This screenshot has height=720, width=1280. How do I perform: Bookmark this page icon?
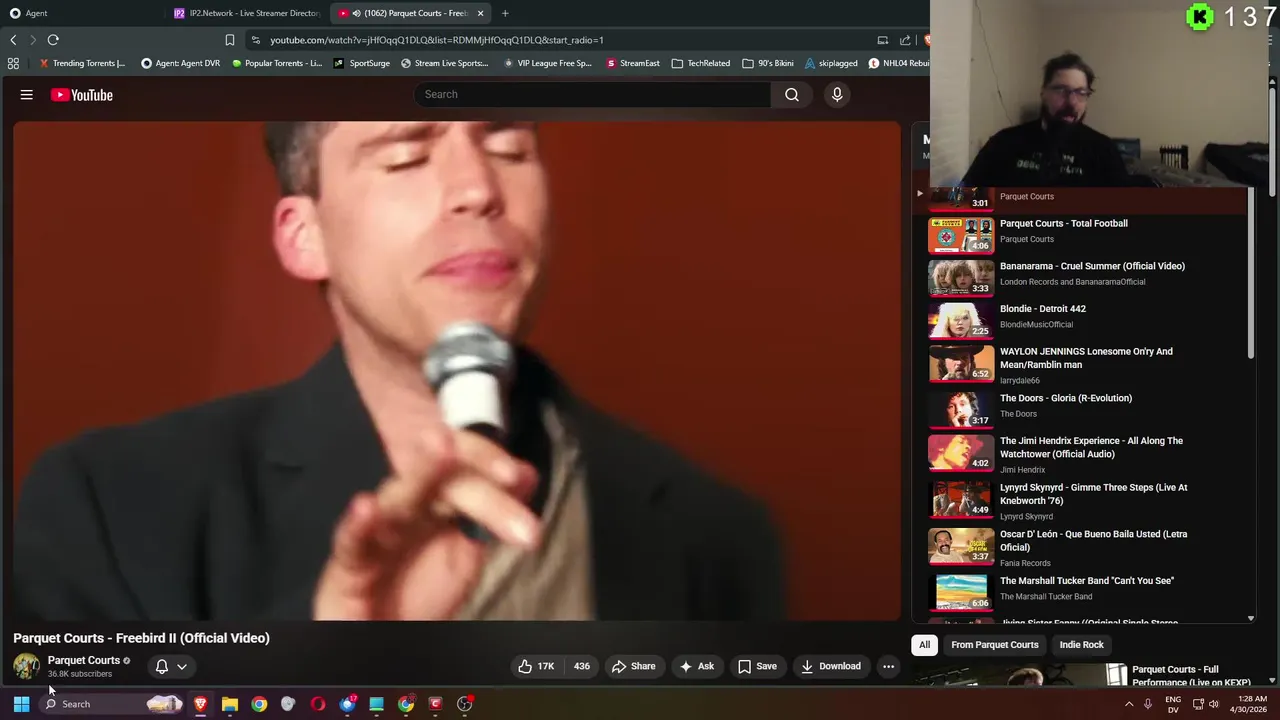click(x=229, y=40)
